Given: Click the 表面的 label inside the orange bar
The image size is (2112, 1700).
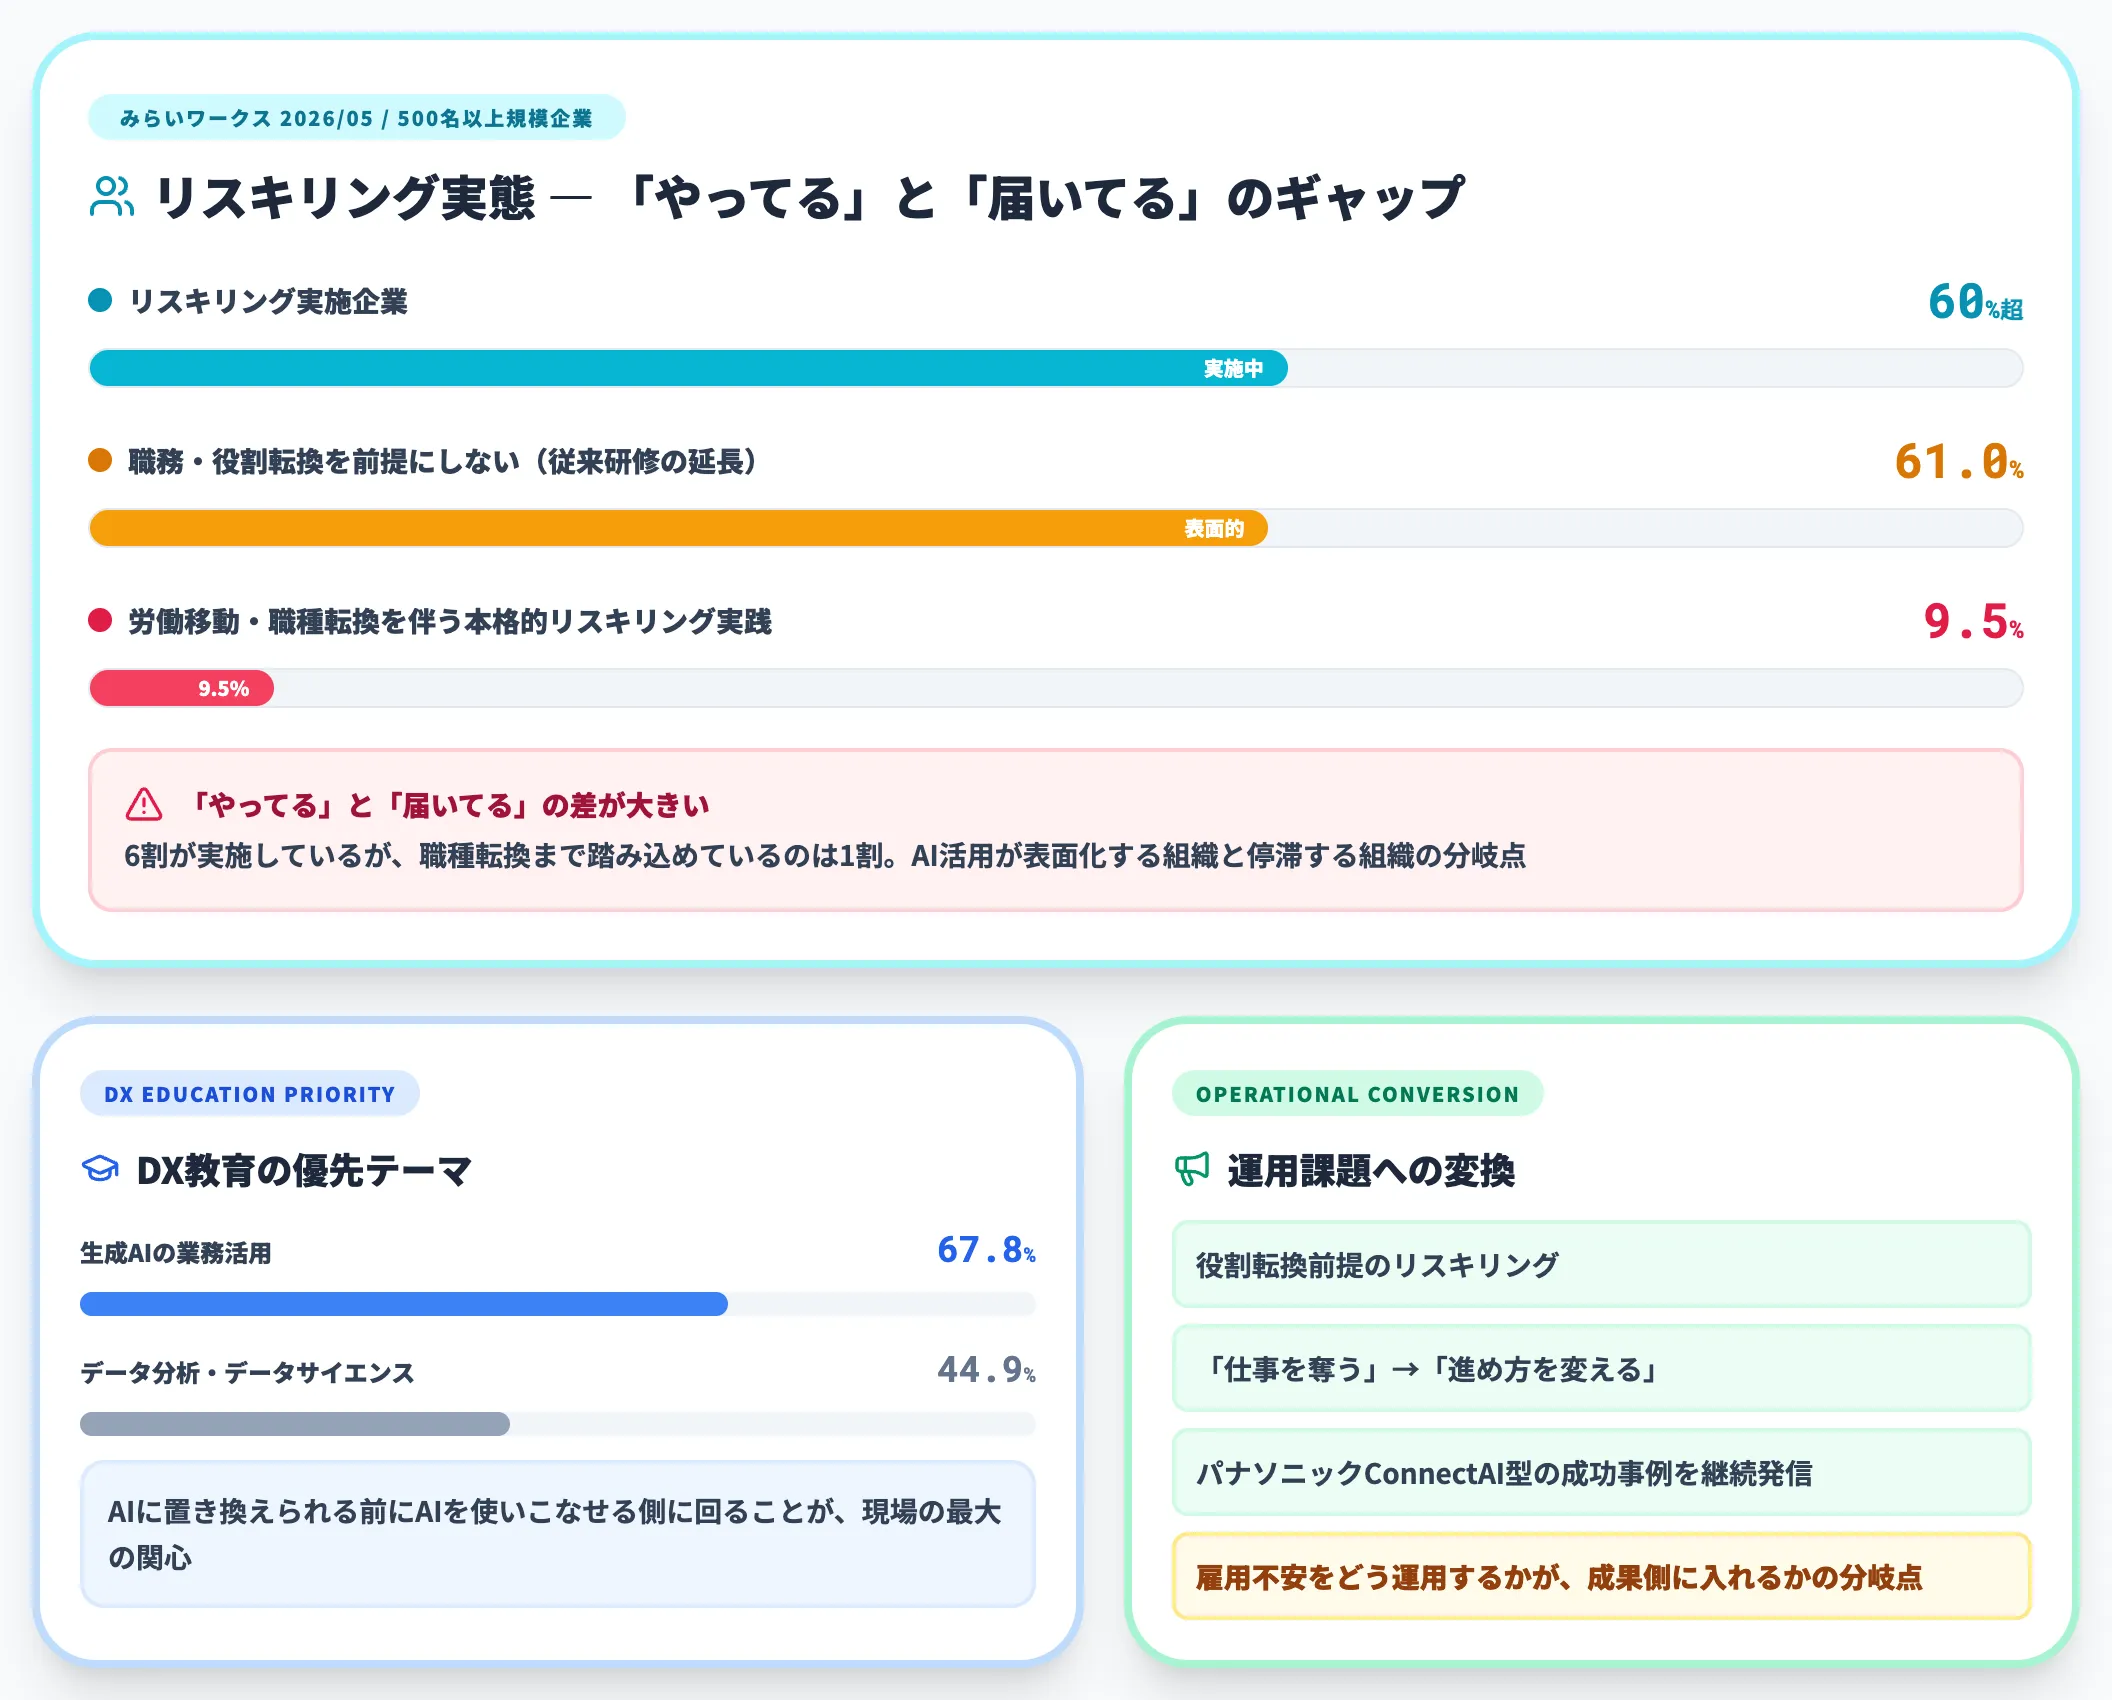Looking at the screenshot, I should click(x=1214, y=528).
